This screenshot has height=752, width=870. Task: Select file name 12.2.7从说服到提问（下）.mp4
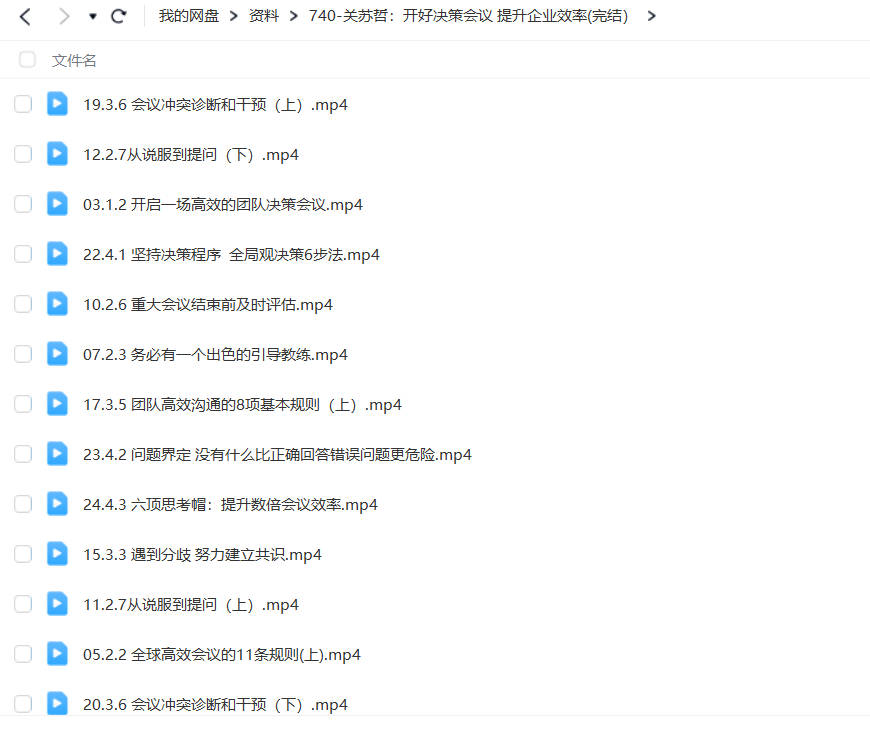(191, 154)
